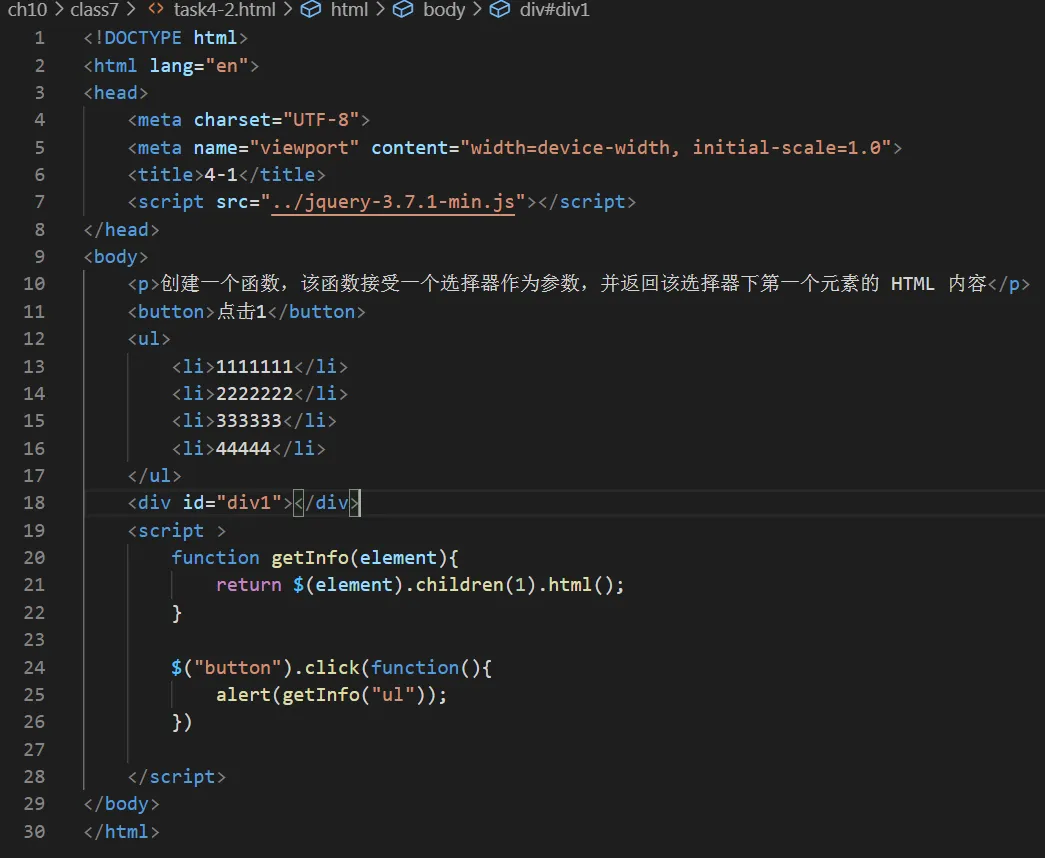Click line number 9 in gutter
Viewport: 1045px width, 858px height.
click(x=40, y=257)
